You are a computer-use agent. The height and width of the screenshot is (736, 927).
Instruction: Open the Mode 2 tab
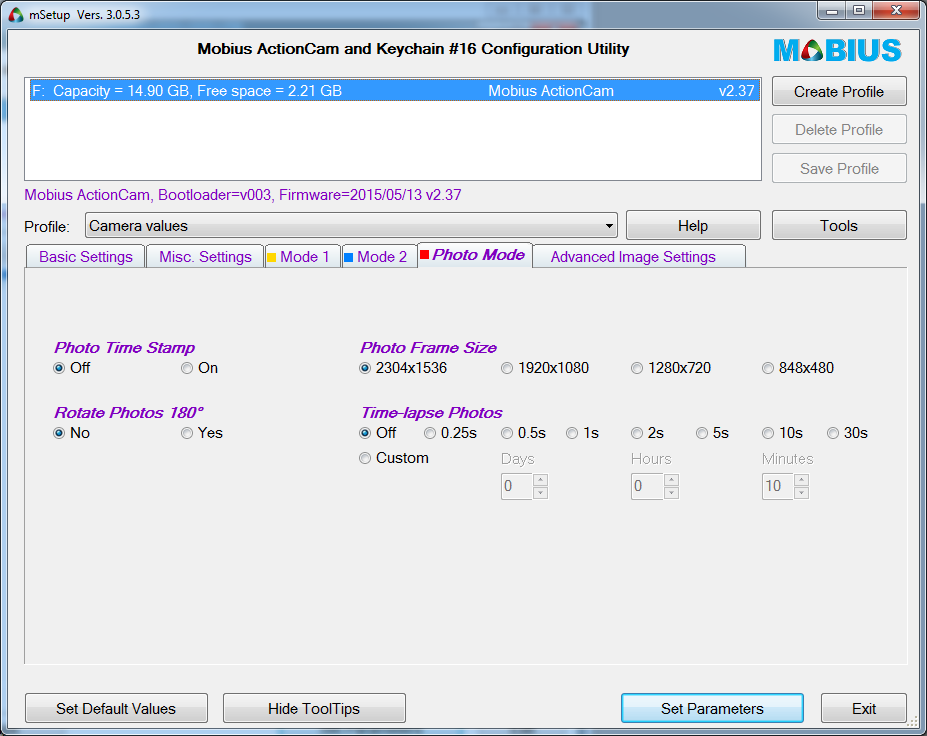tap(380, 257)
